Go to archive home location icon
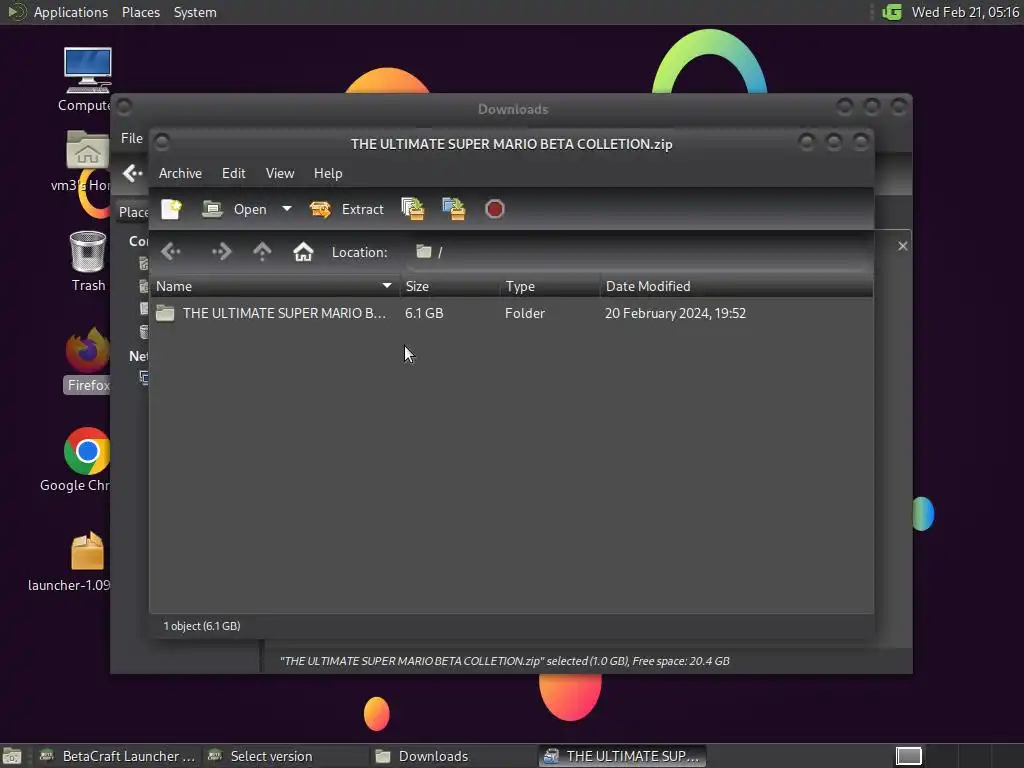This screenshot has height=768, width=1024. 303,251
